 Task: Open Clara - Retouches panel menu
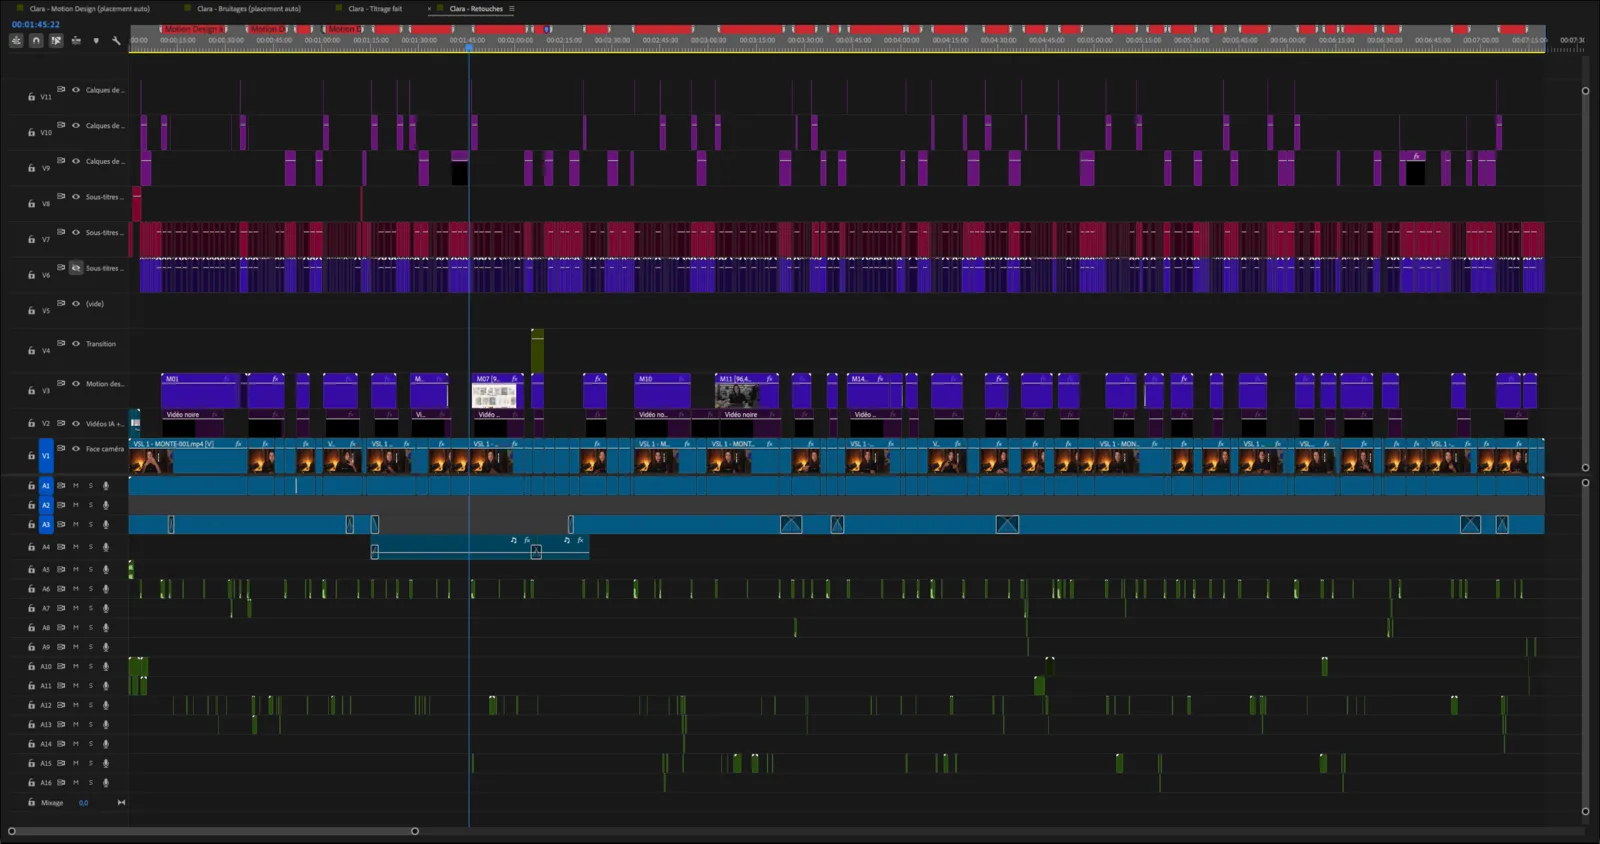click(x=512, y=9)
